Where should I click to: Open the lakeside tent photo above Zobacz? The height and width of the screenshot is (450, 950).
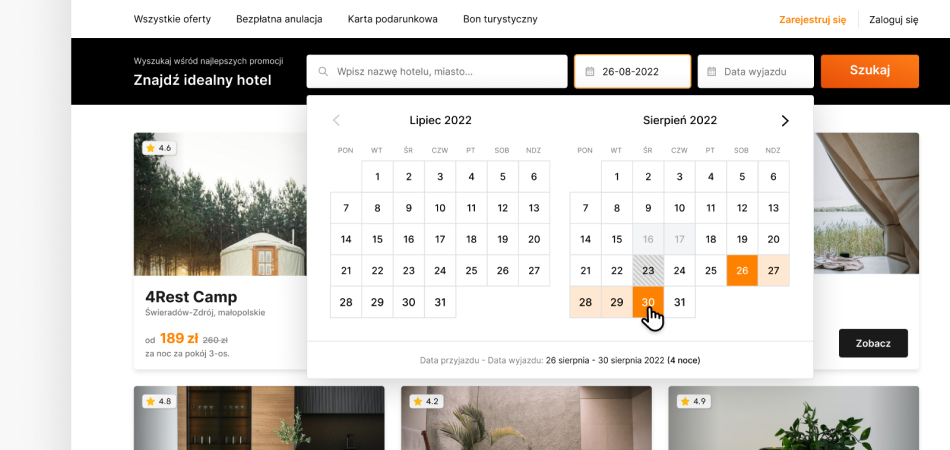[x=866, y=203]
